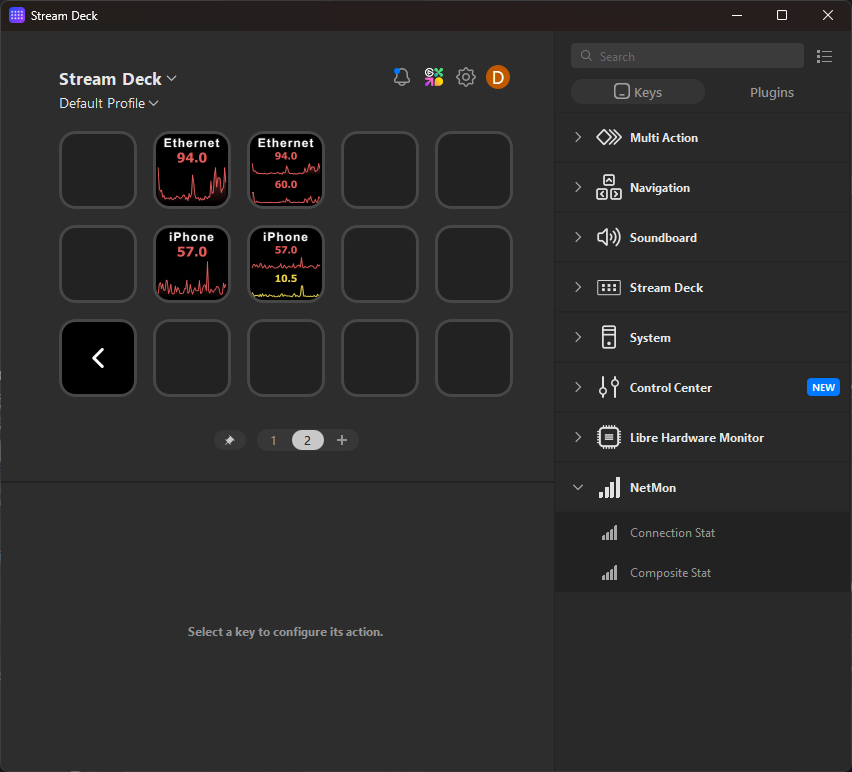This screenshot has width=852, height=772.
Task: Select the Ethernet 94.0 single-graph key
Action: [x=192, y=170]
